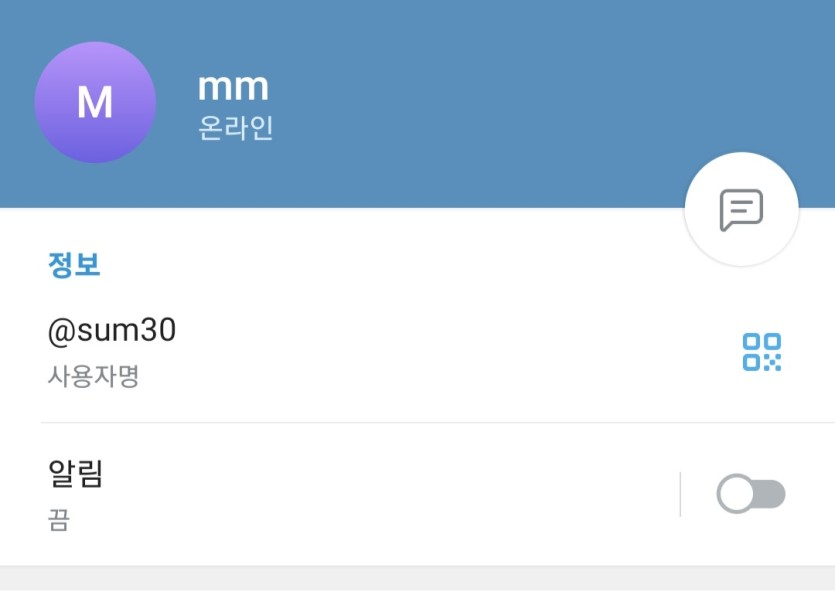Click the letter M inside the avatar
Viewport: 835px width, 609px height.
click(95, 102)
